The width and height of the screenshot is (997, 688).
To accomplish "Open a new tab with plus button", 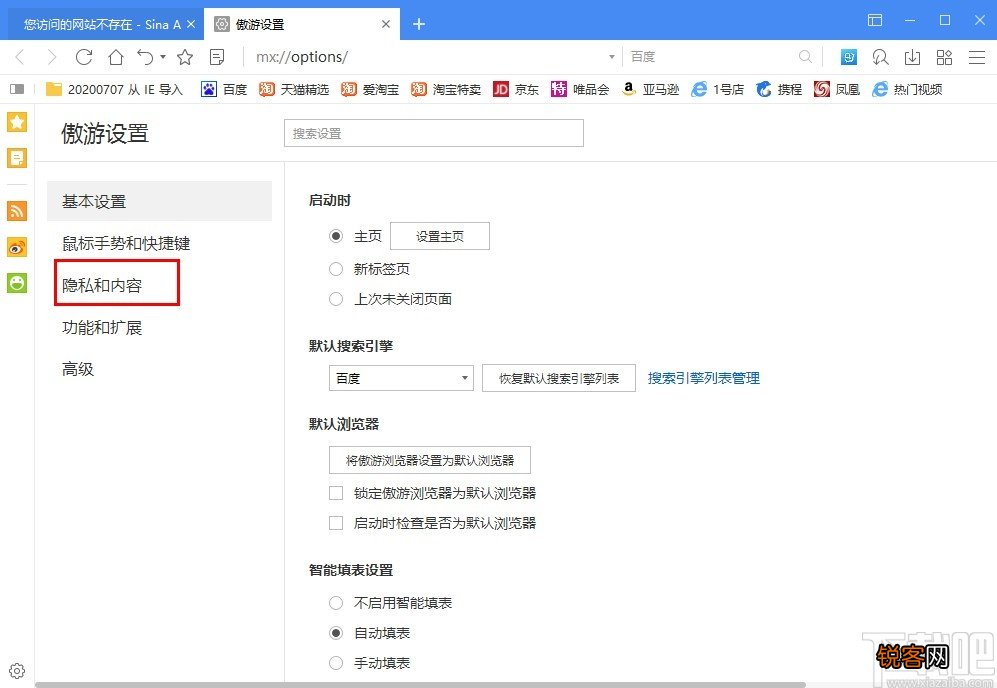I will point(418,24).
